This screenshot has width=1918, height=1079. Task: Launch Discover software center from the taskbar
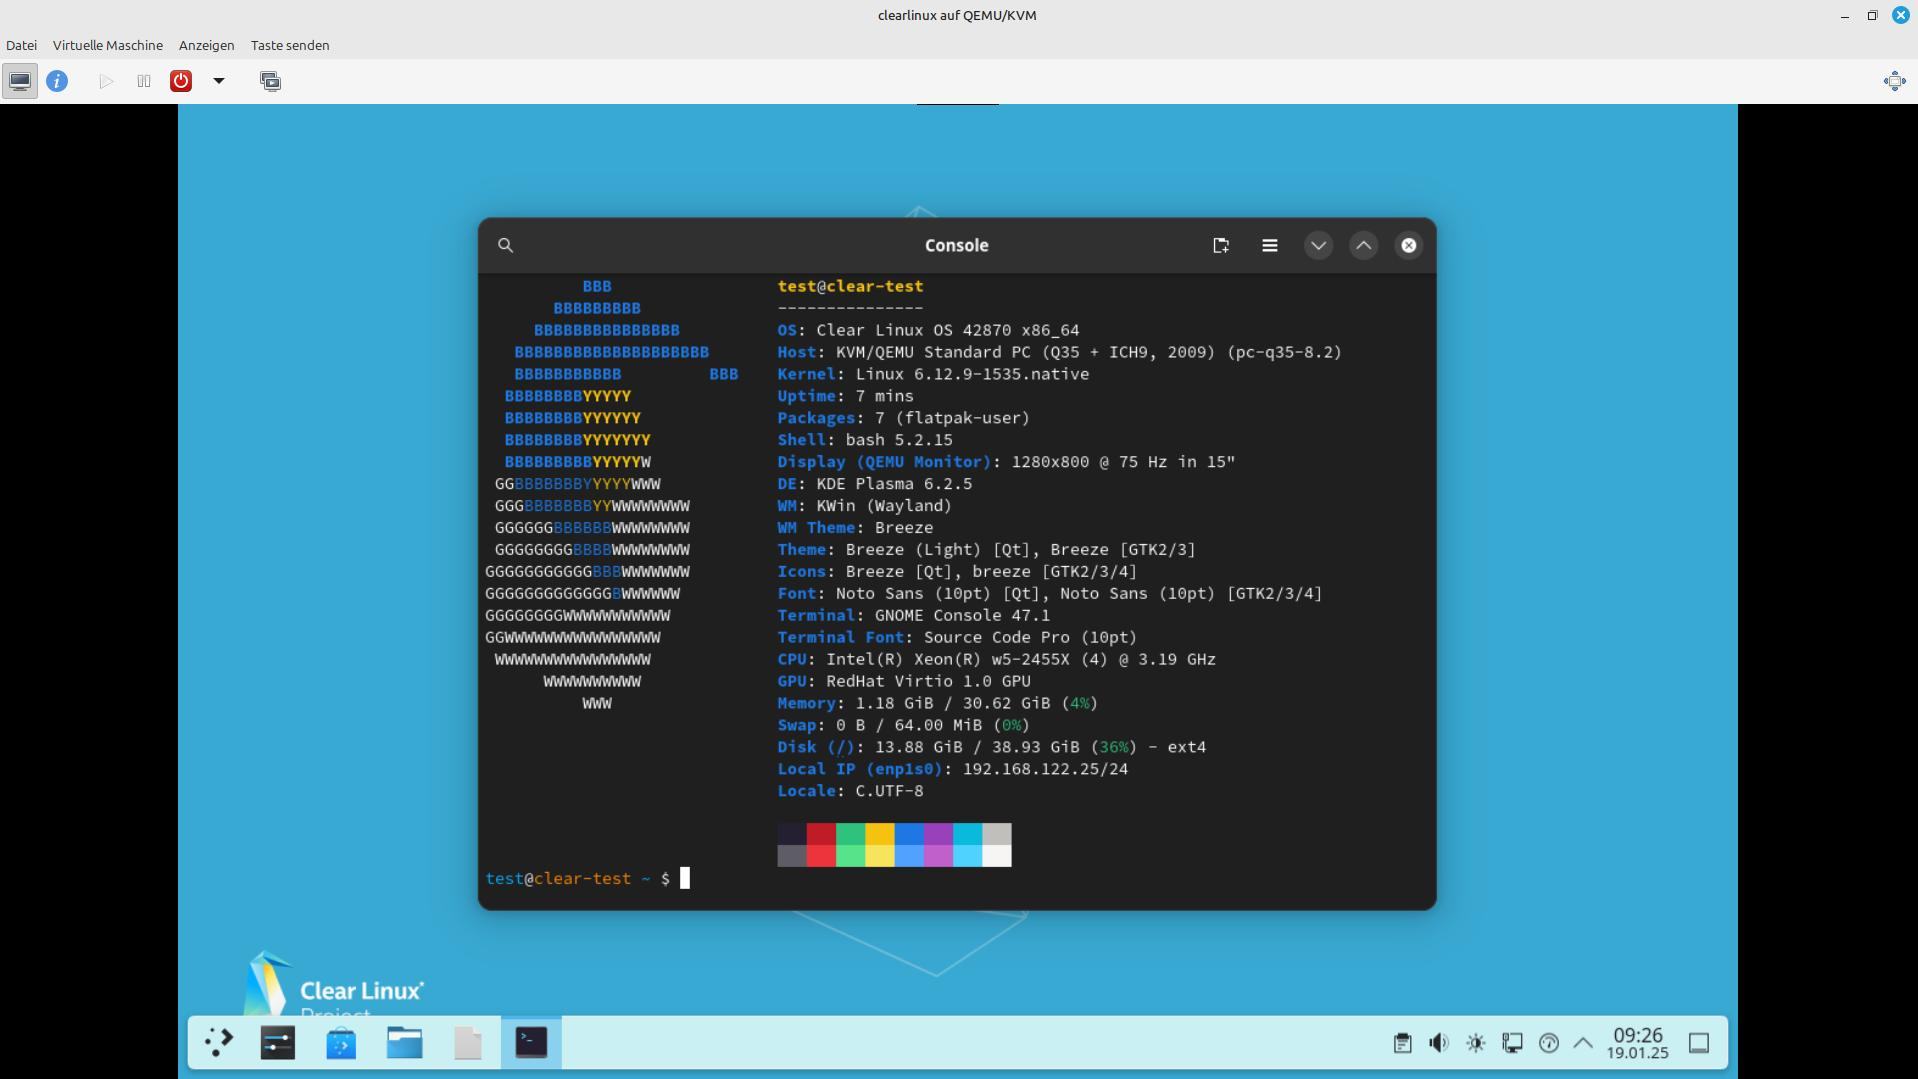(341, 1043)
